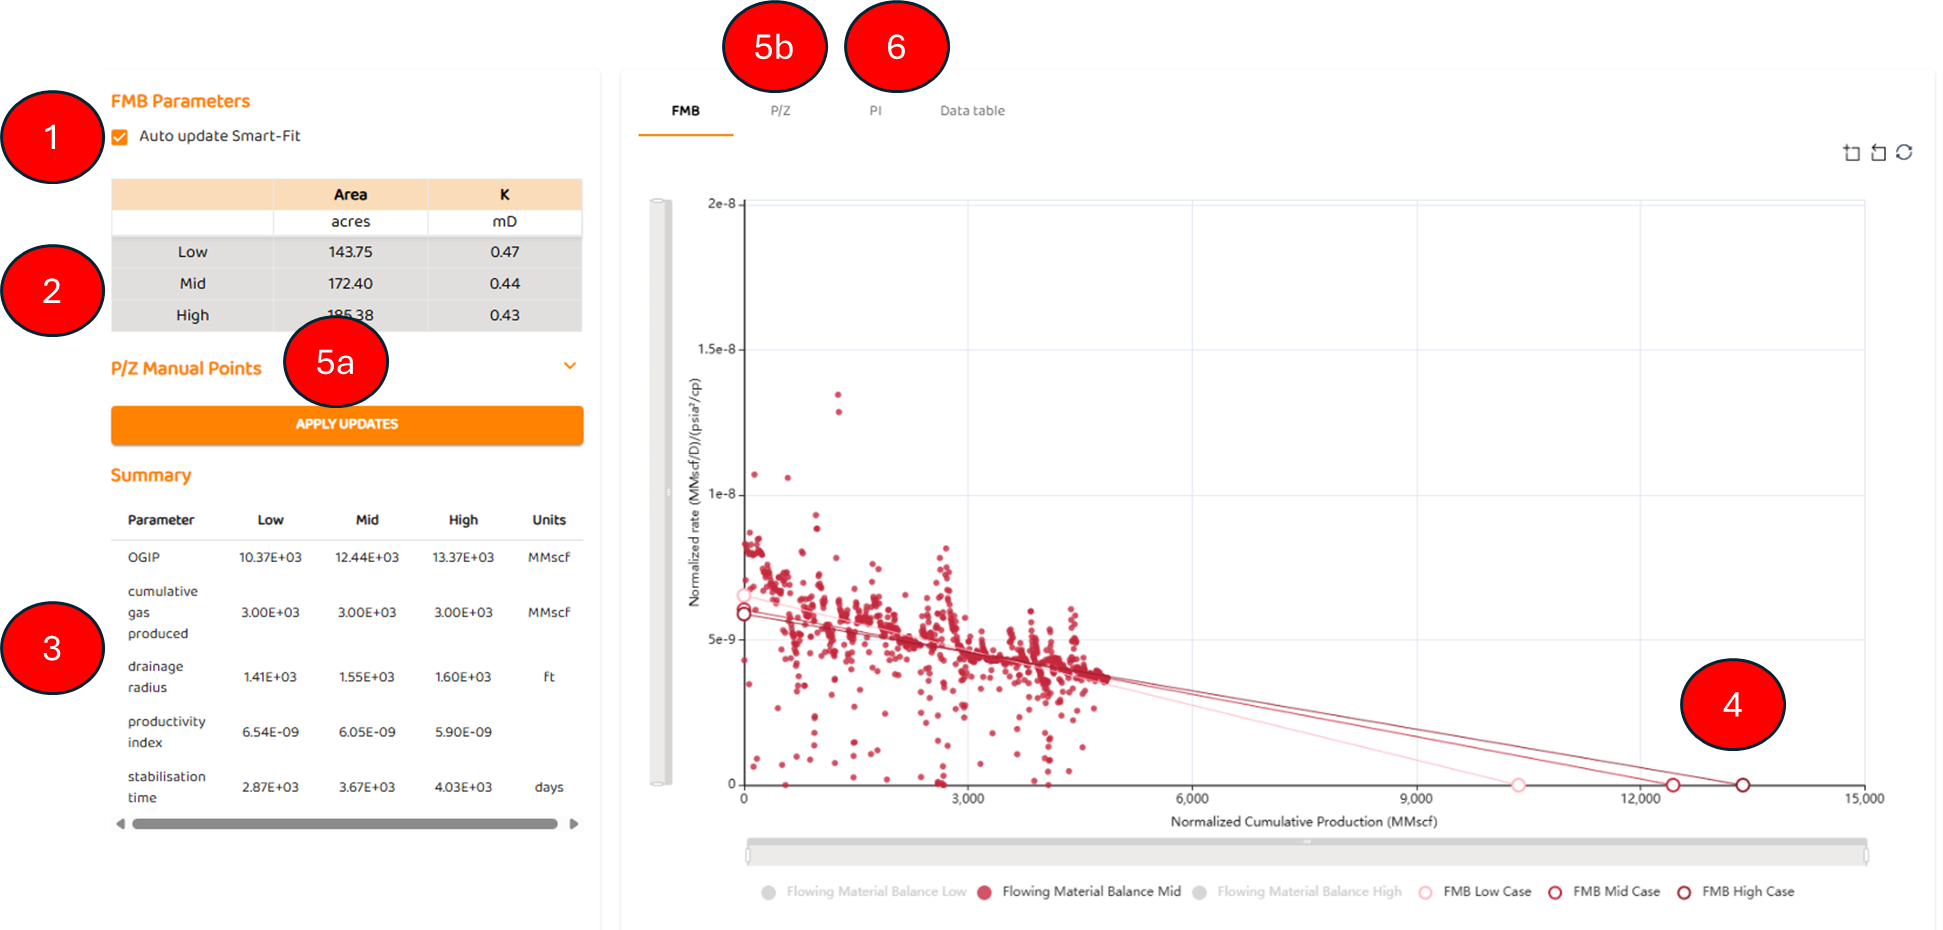Viewport: 1943px width, 930px height.
Task: Click the FMB Mid Case x-intercept marker
Action: 1672,785
